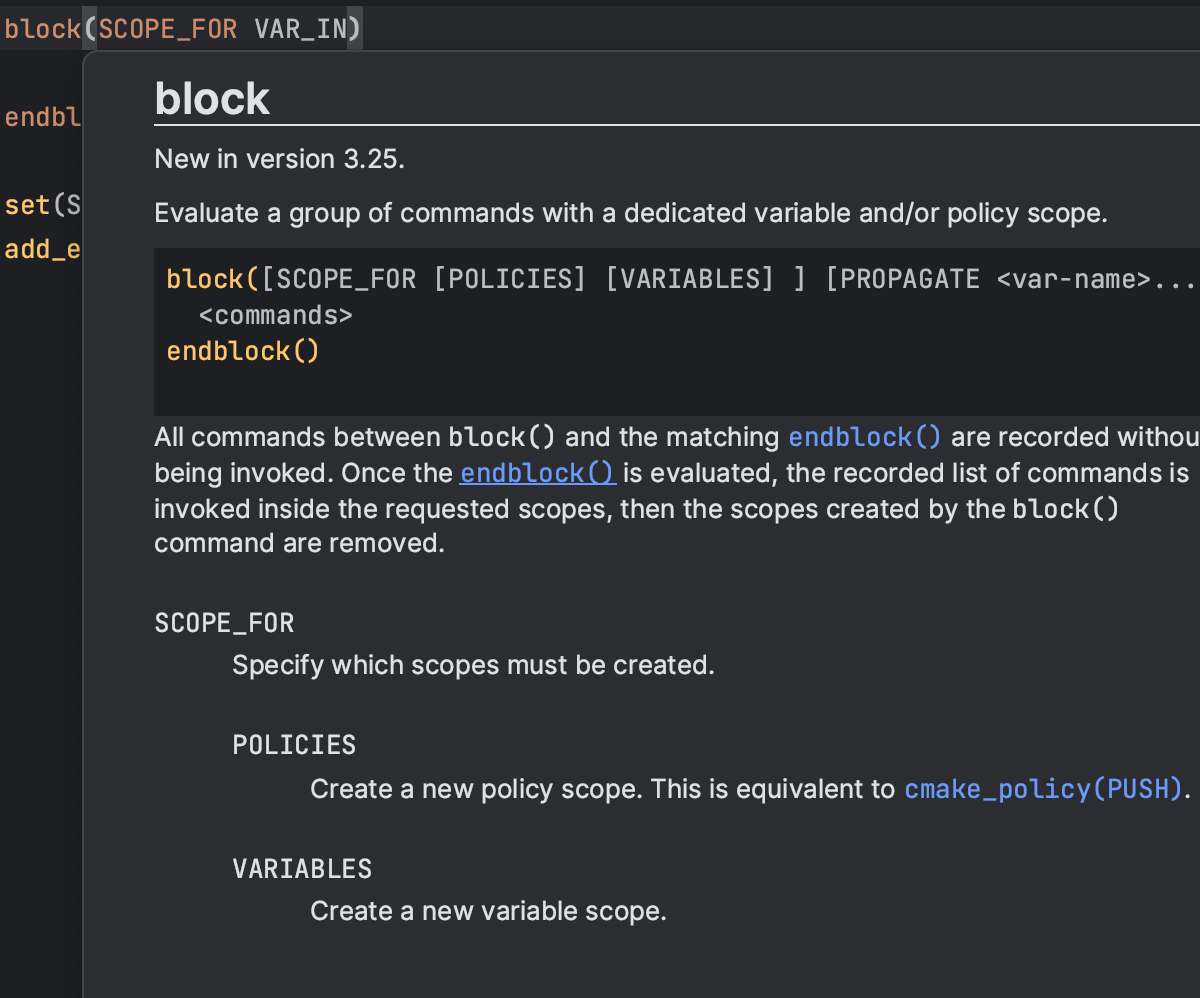Click [POLICIES] in the syntax signature line
1200x998 pixels.
tap(509, 279)
